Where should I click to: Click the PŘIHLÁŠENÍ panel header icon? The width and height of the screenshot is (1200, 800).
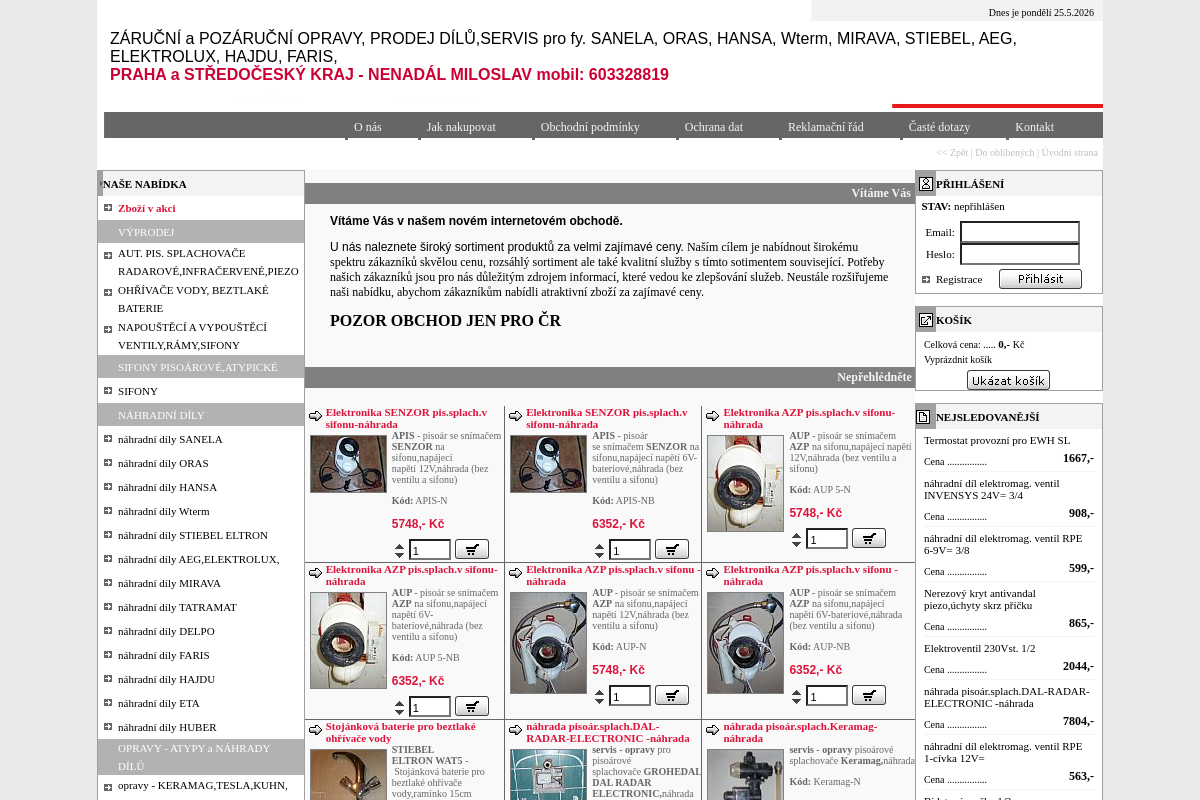(926, 184)
